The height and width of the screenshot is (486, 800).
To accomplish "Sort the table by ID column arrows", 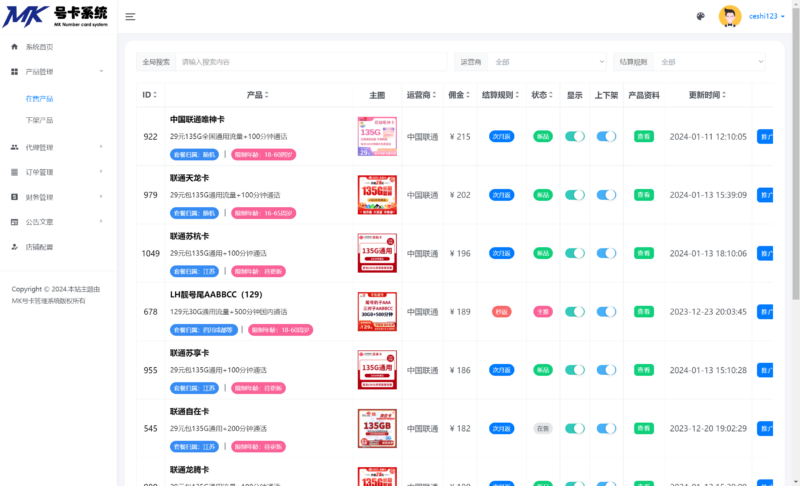I will (155, 95).
